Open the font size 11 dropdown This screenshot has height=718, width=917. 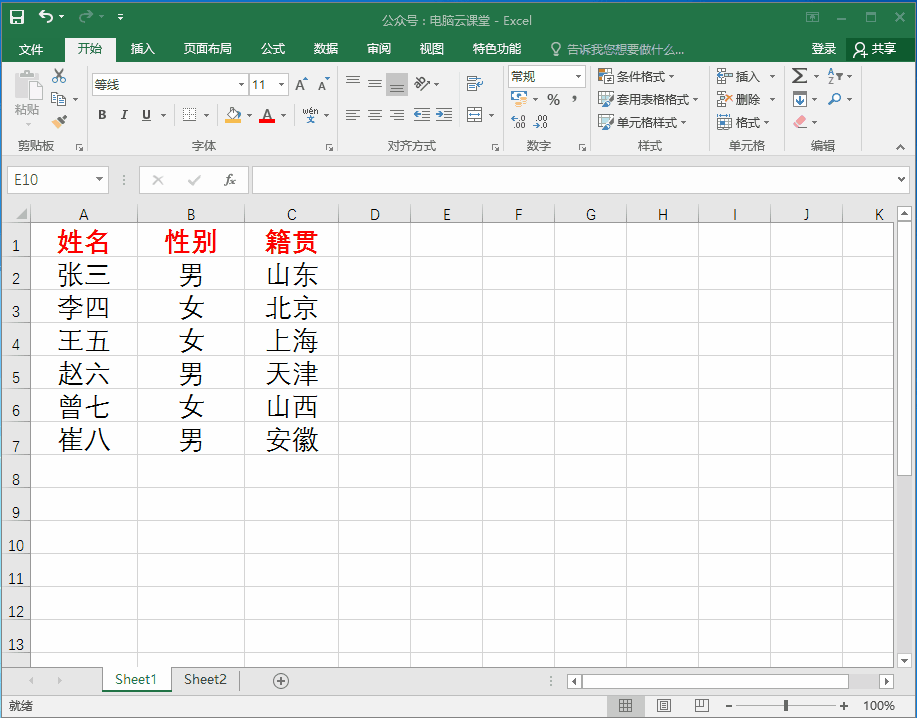281,85
